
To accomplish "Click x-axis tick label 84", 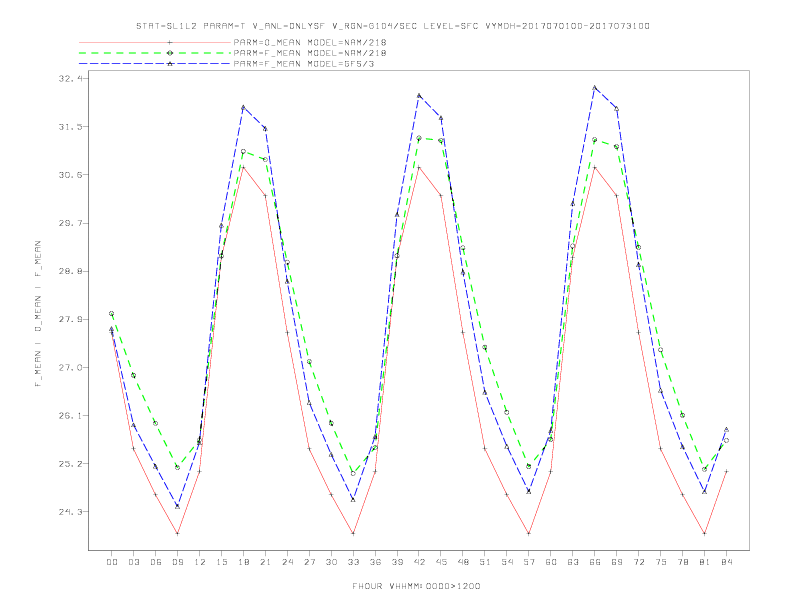I will tap(727, 562).
